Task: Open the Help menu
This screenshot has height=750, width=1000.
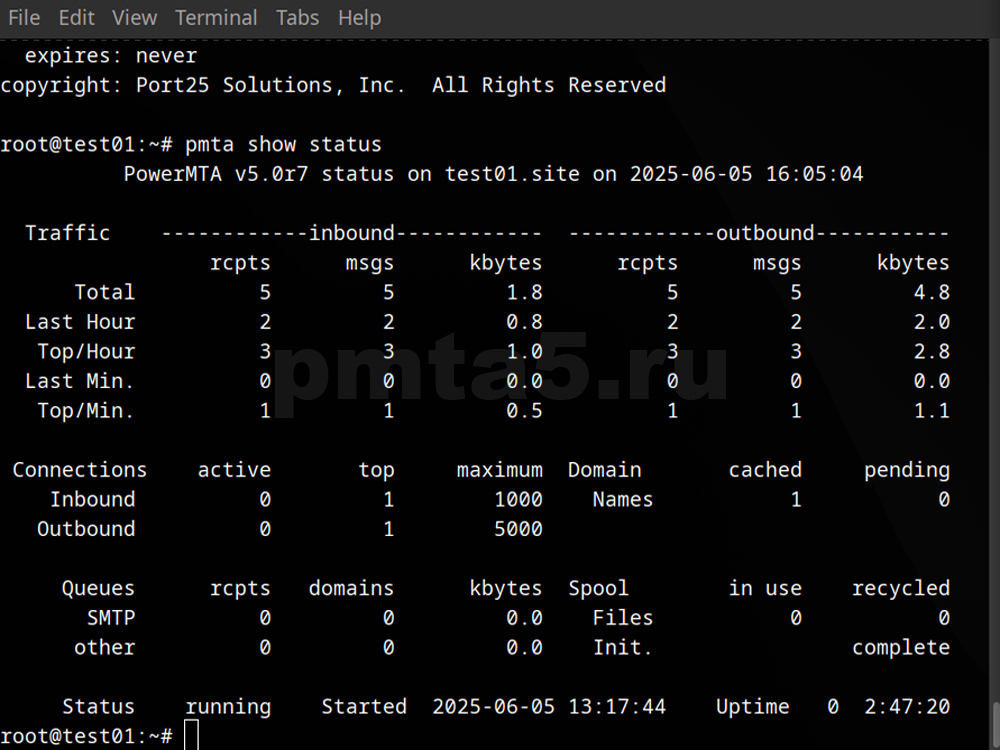Action: [360, 18]
